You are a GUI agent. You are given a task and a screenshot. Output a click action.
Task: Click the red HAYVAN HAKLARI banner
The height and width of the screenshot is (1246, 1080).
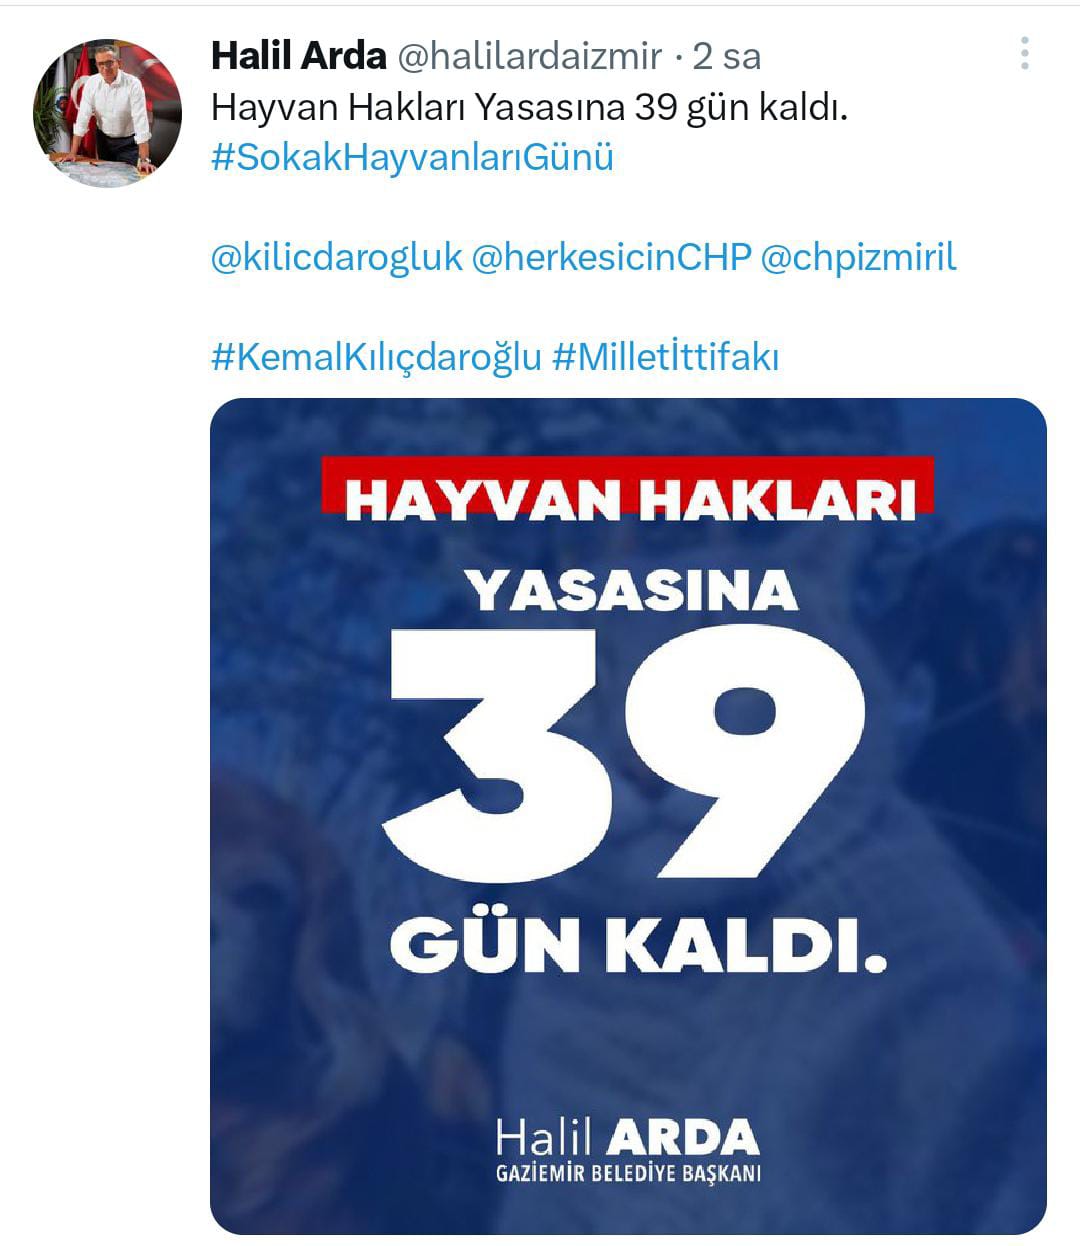click(627, 486)
